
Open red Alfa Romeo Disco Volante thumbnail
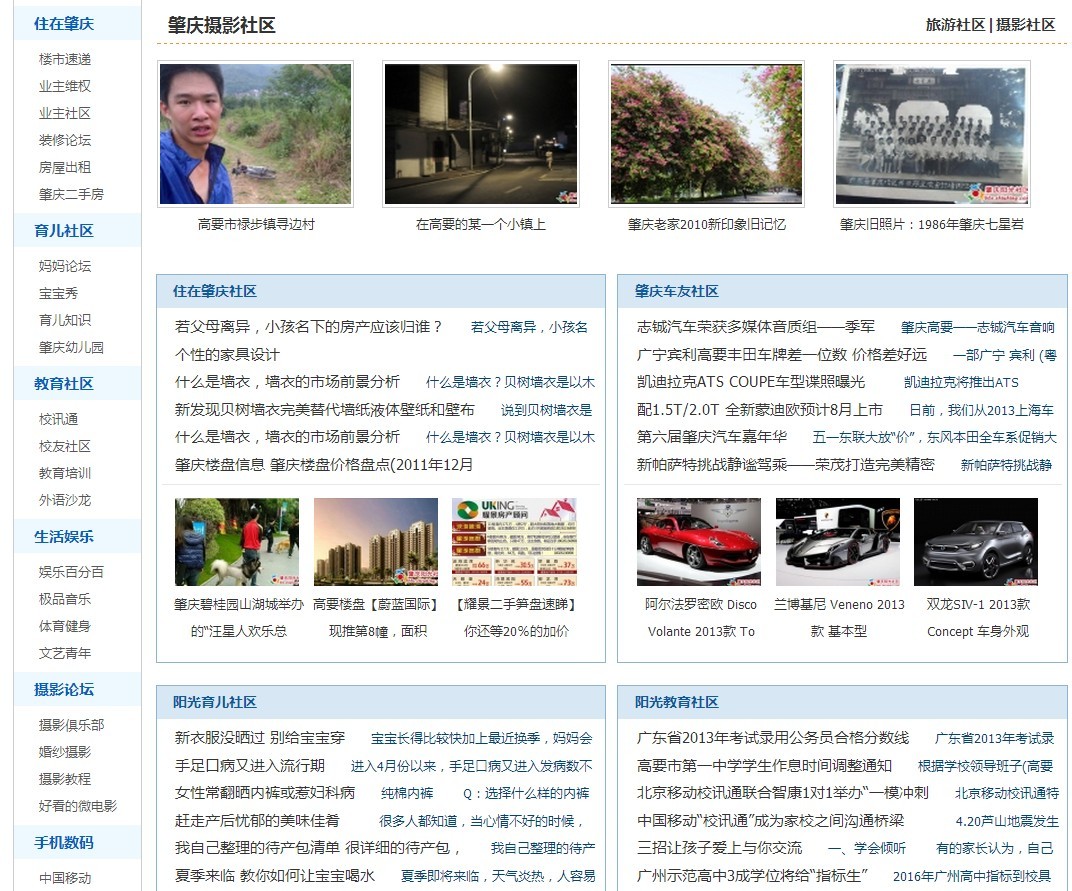coord(699,542)
